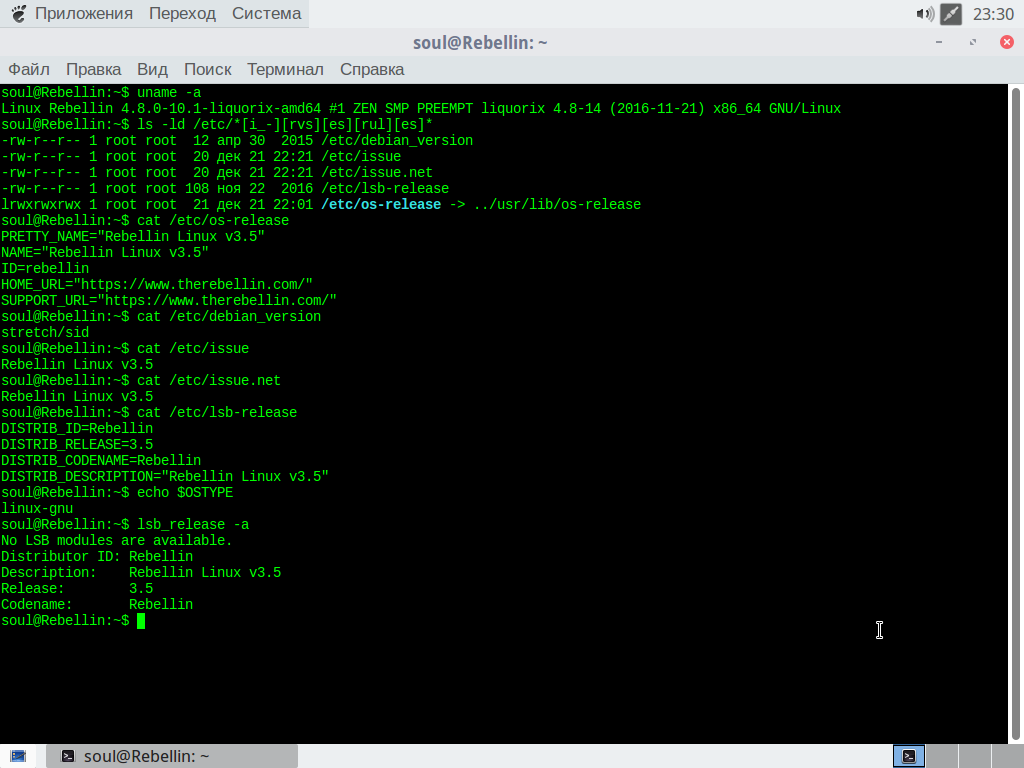Switch to Workspace 4 in the pager

(1007, 756)
